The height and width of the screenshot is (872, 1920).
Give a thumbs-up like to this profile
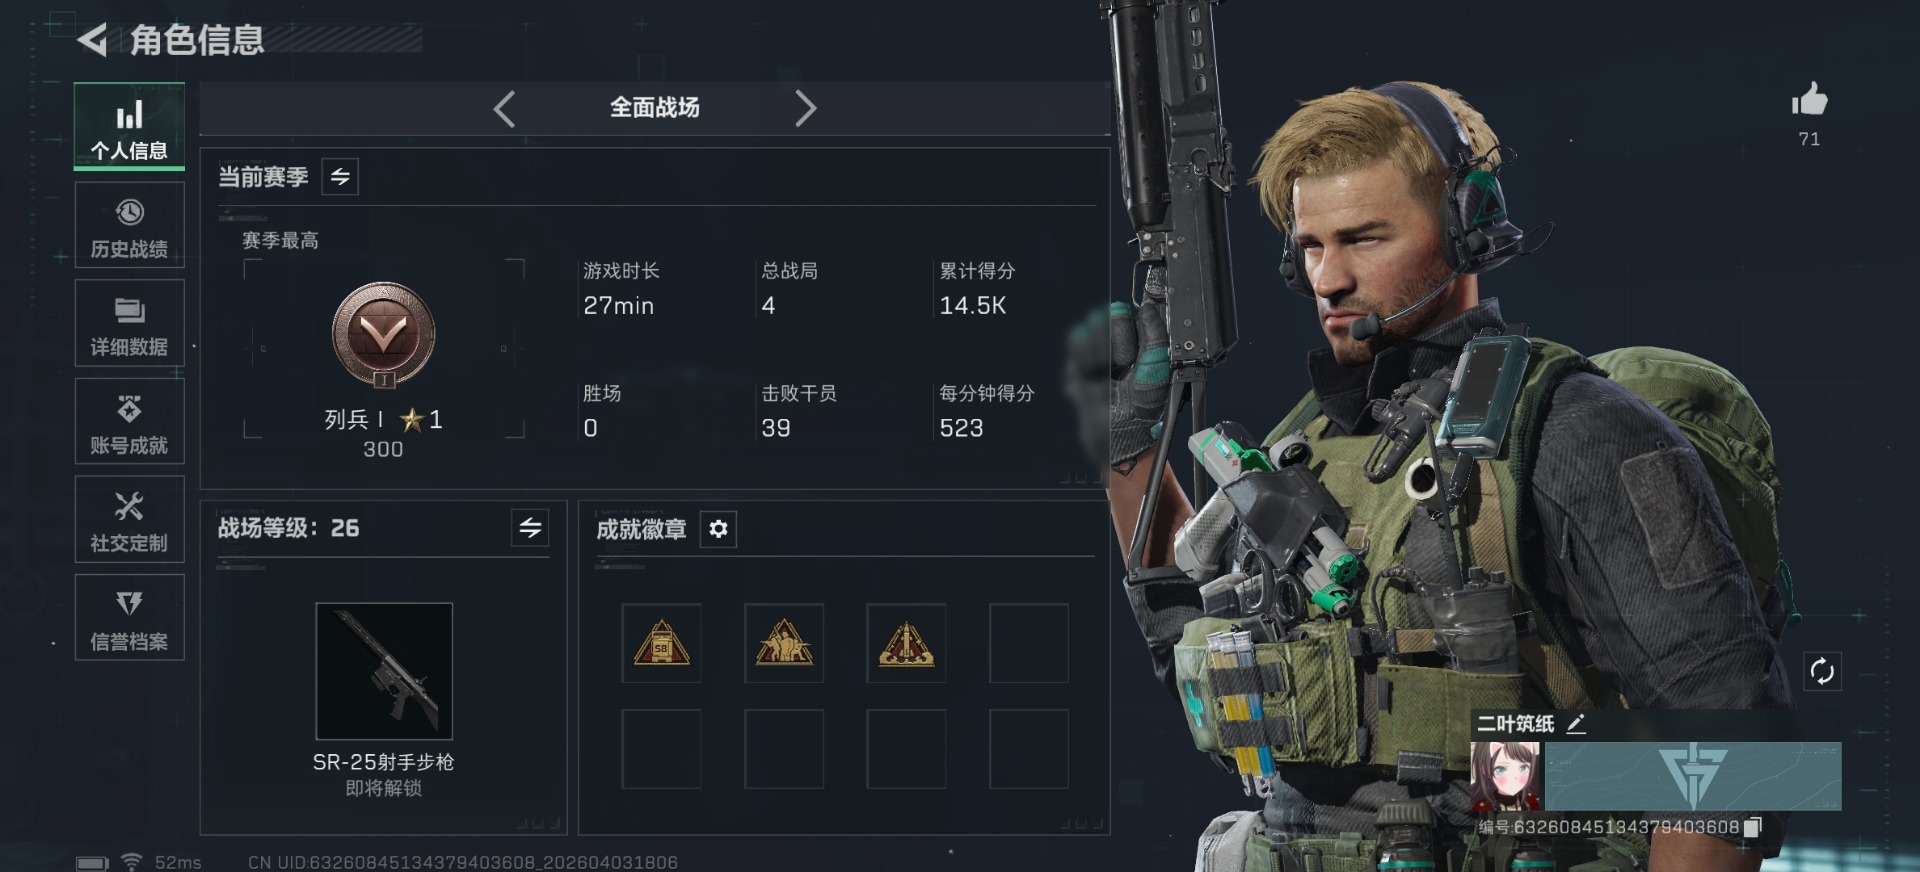1809,99
